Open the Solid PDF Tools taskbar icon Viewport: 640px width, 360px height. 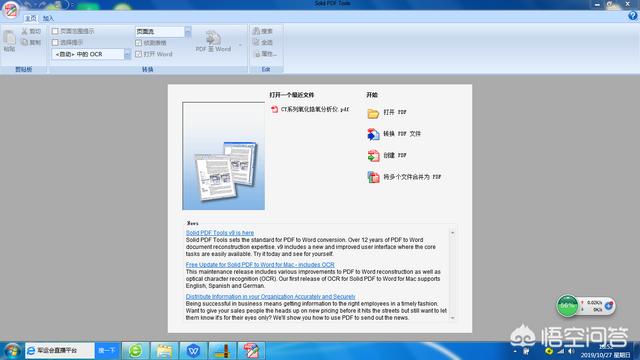point(251,351)
